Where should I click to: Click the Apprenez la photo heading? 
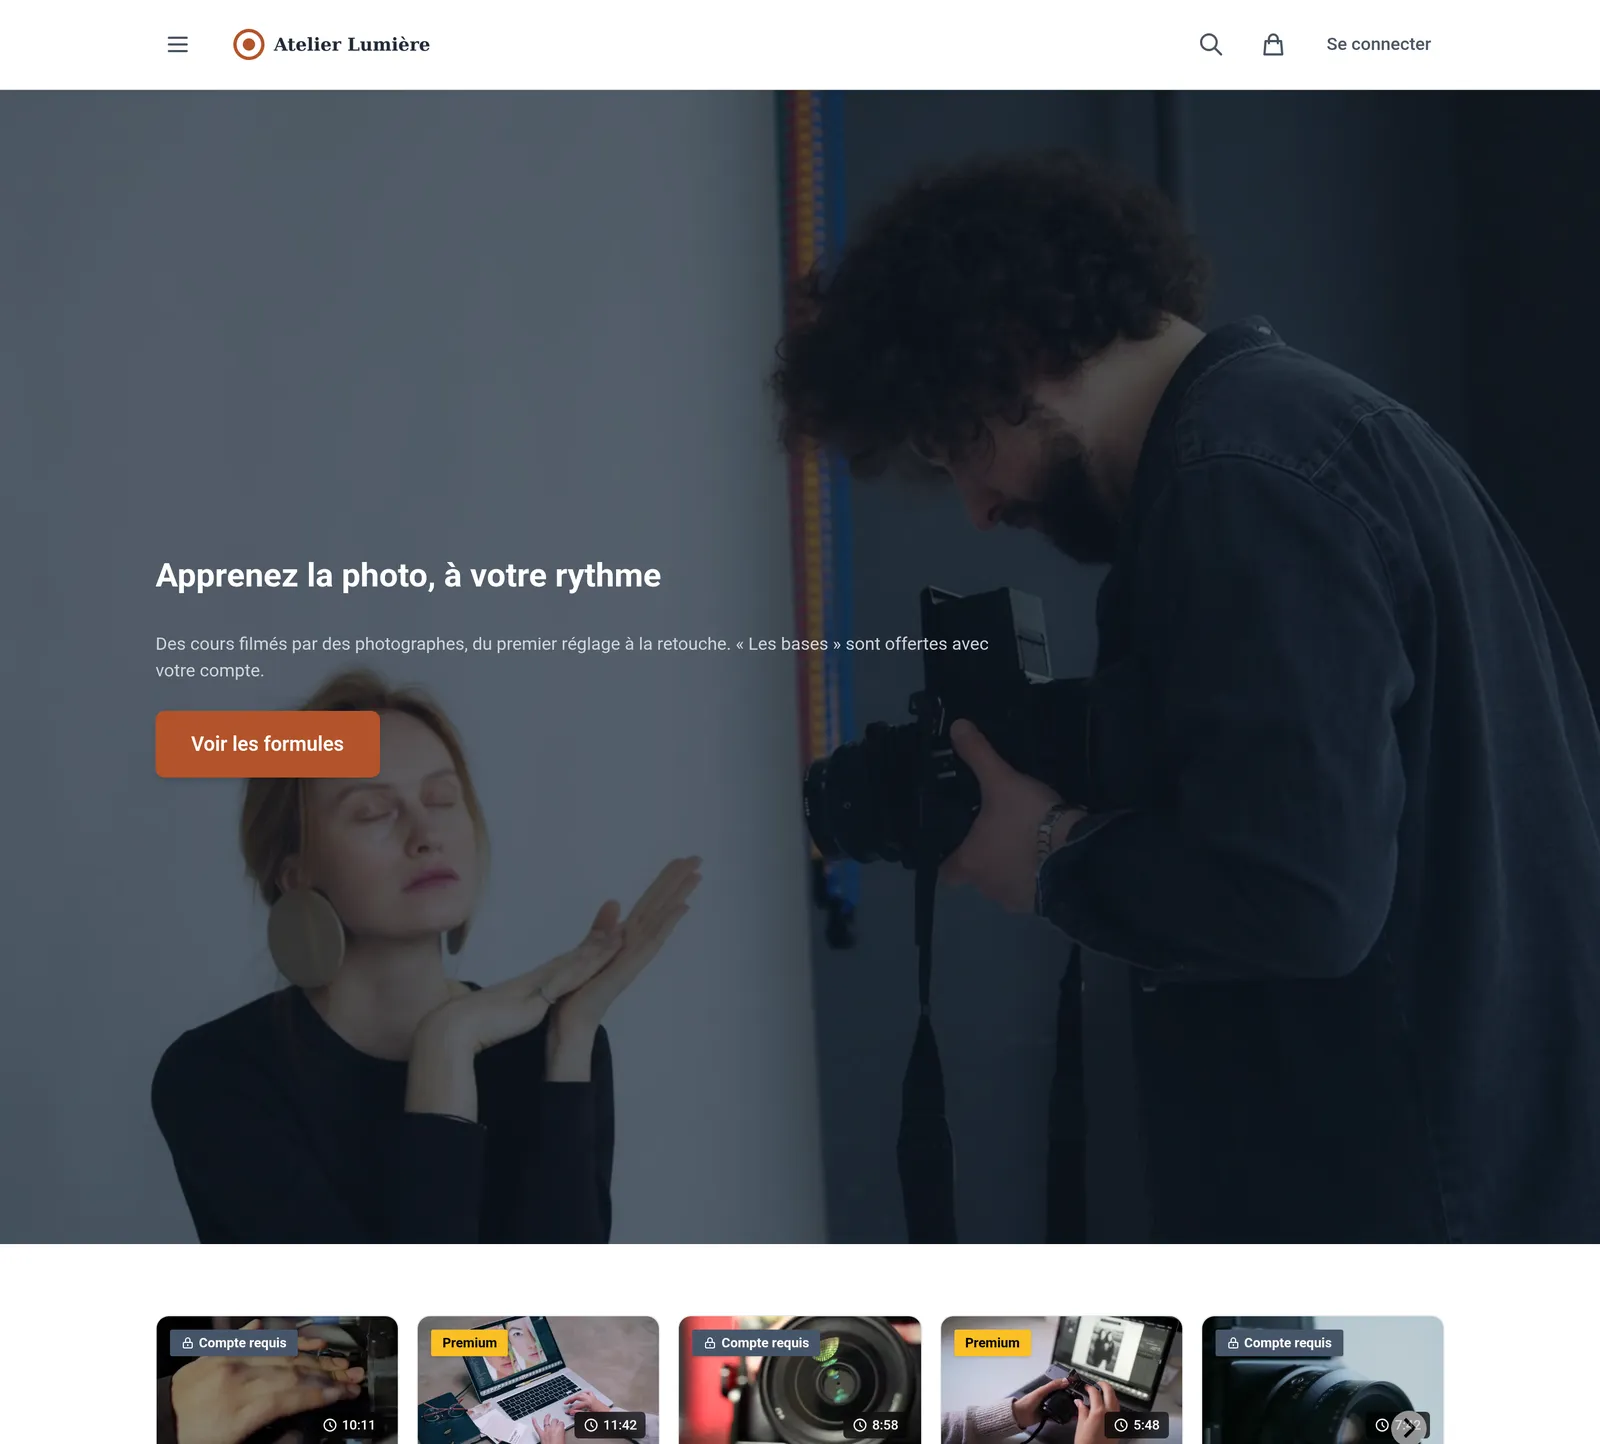click(408, 576)
